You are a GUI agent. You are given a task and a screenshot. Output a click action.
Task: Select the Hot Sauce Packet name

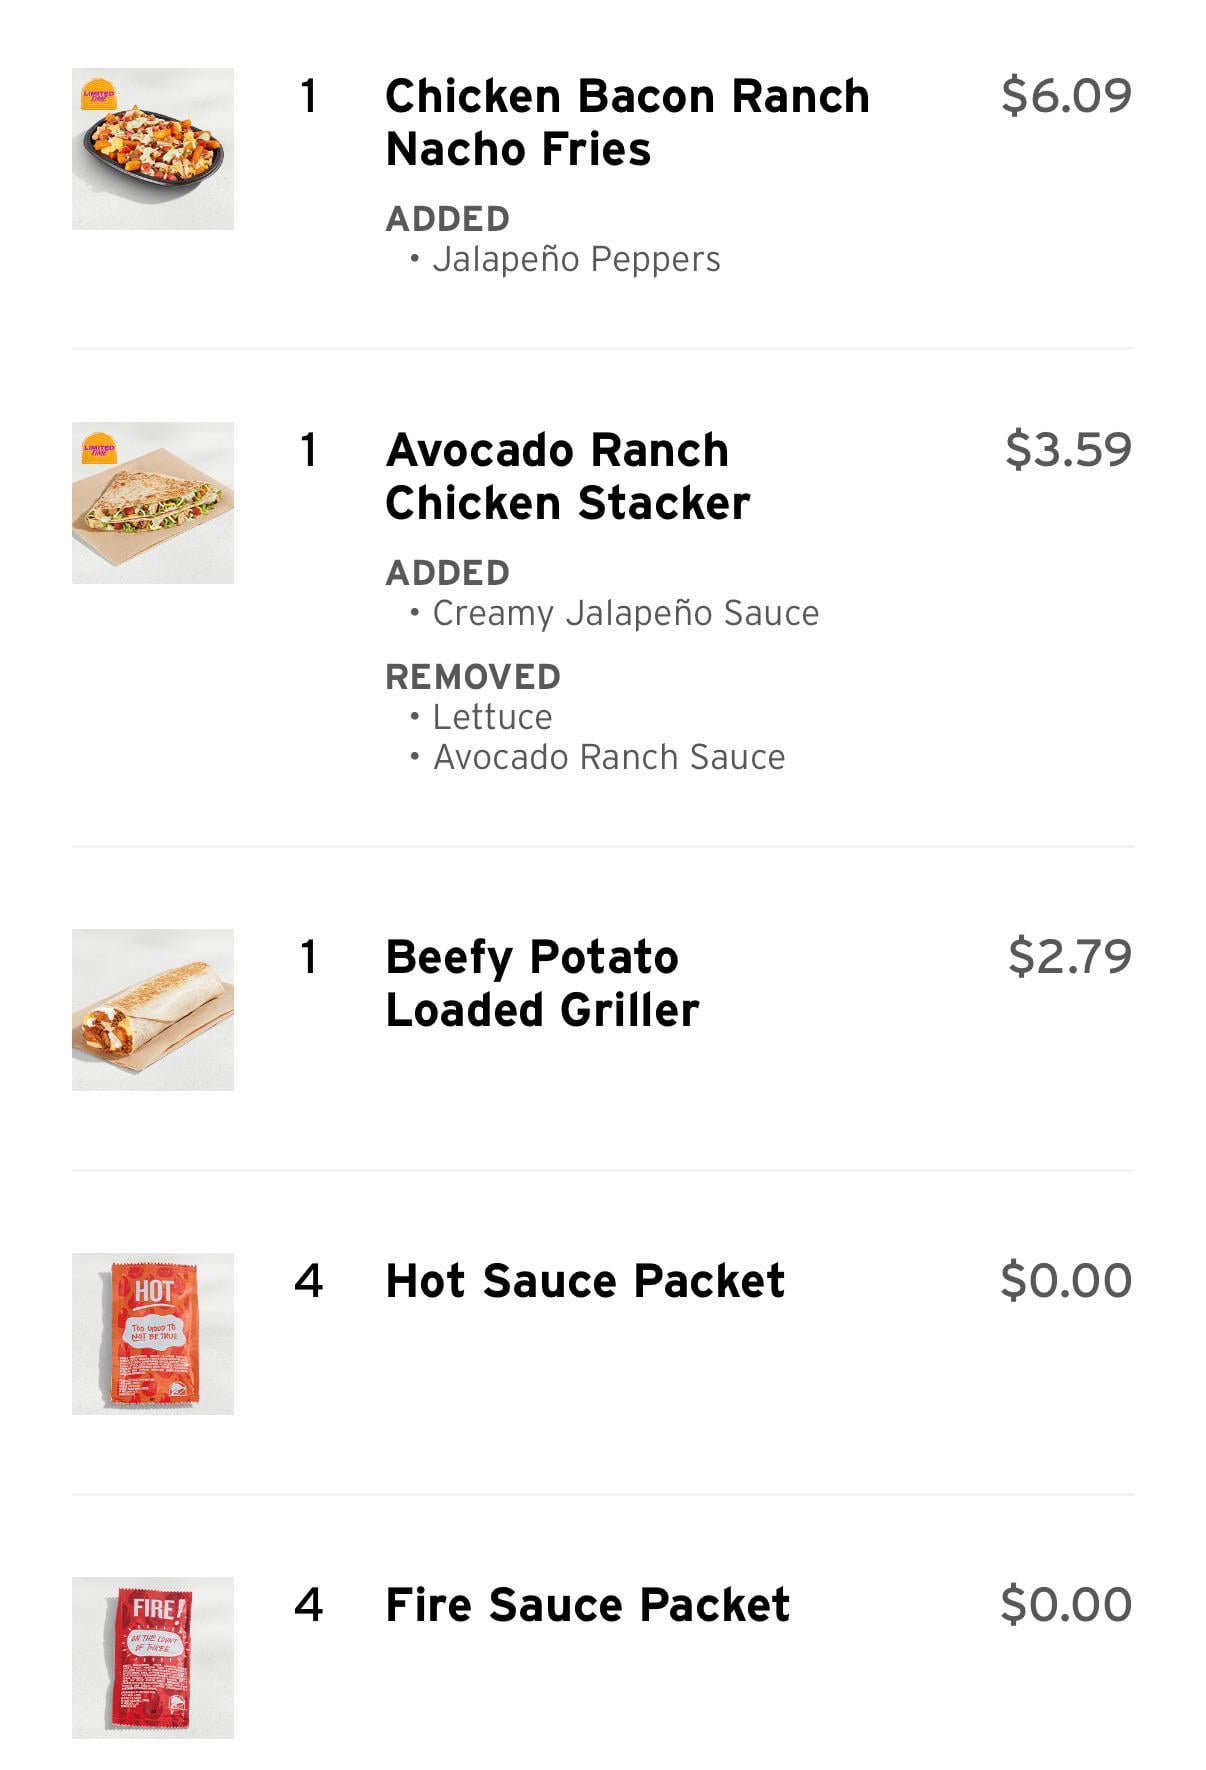coord(585,1280)
